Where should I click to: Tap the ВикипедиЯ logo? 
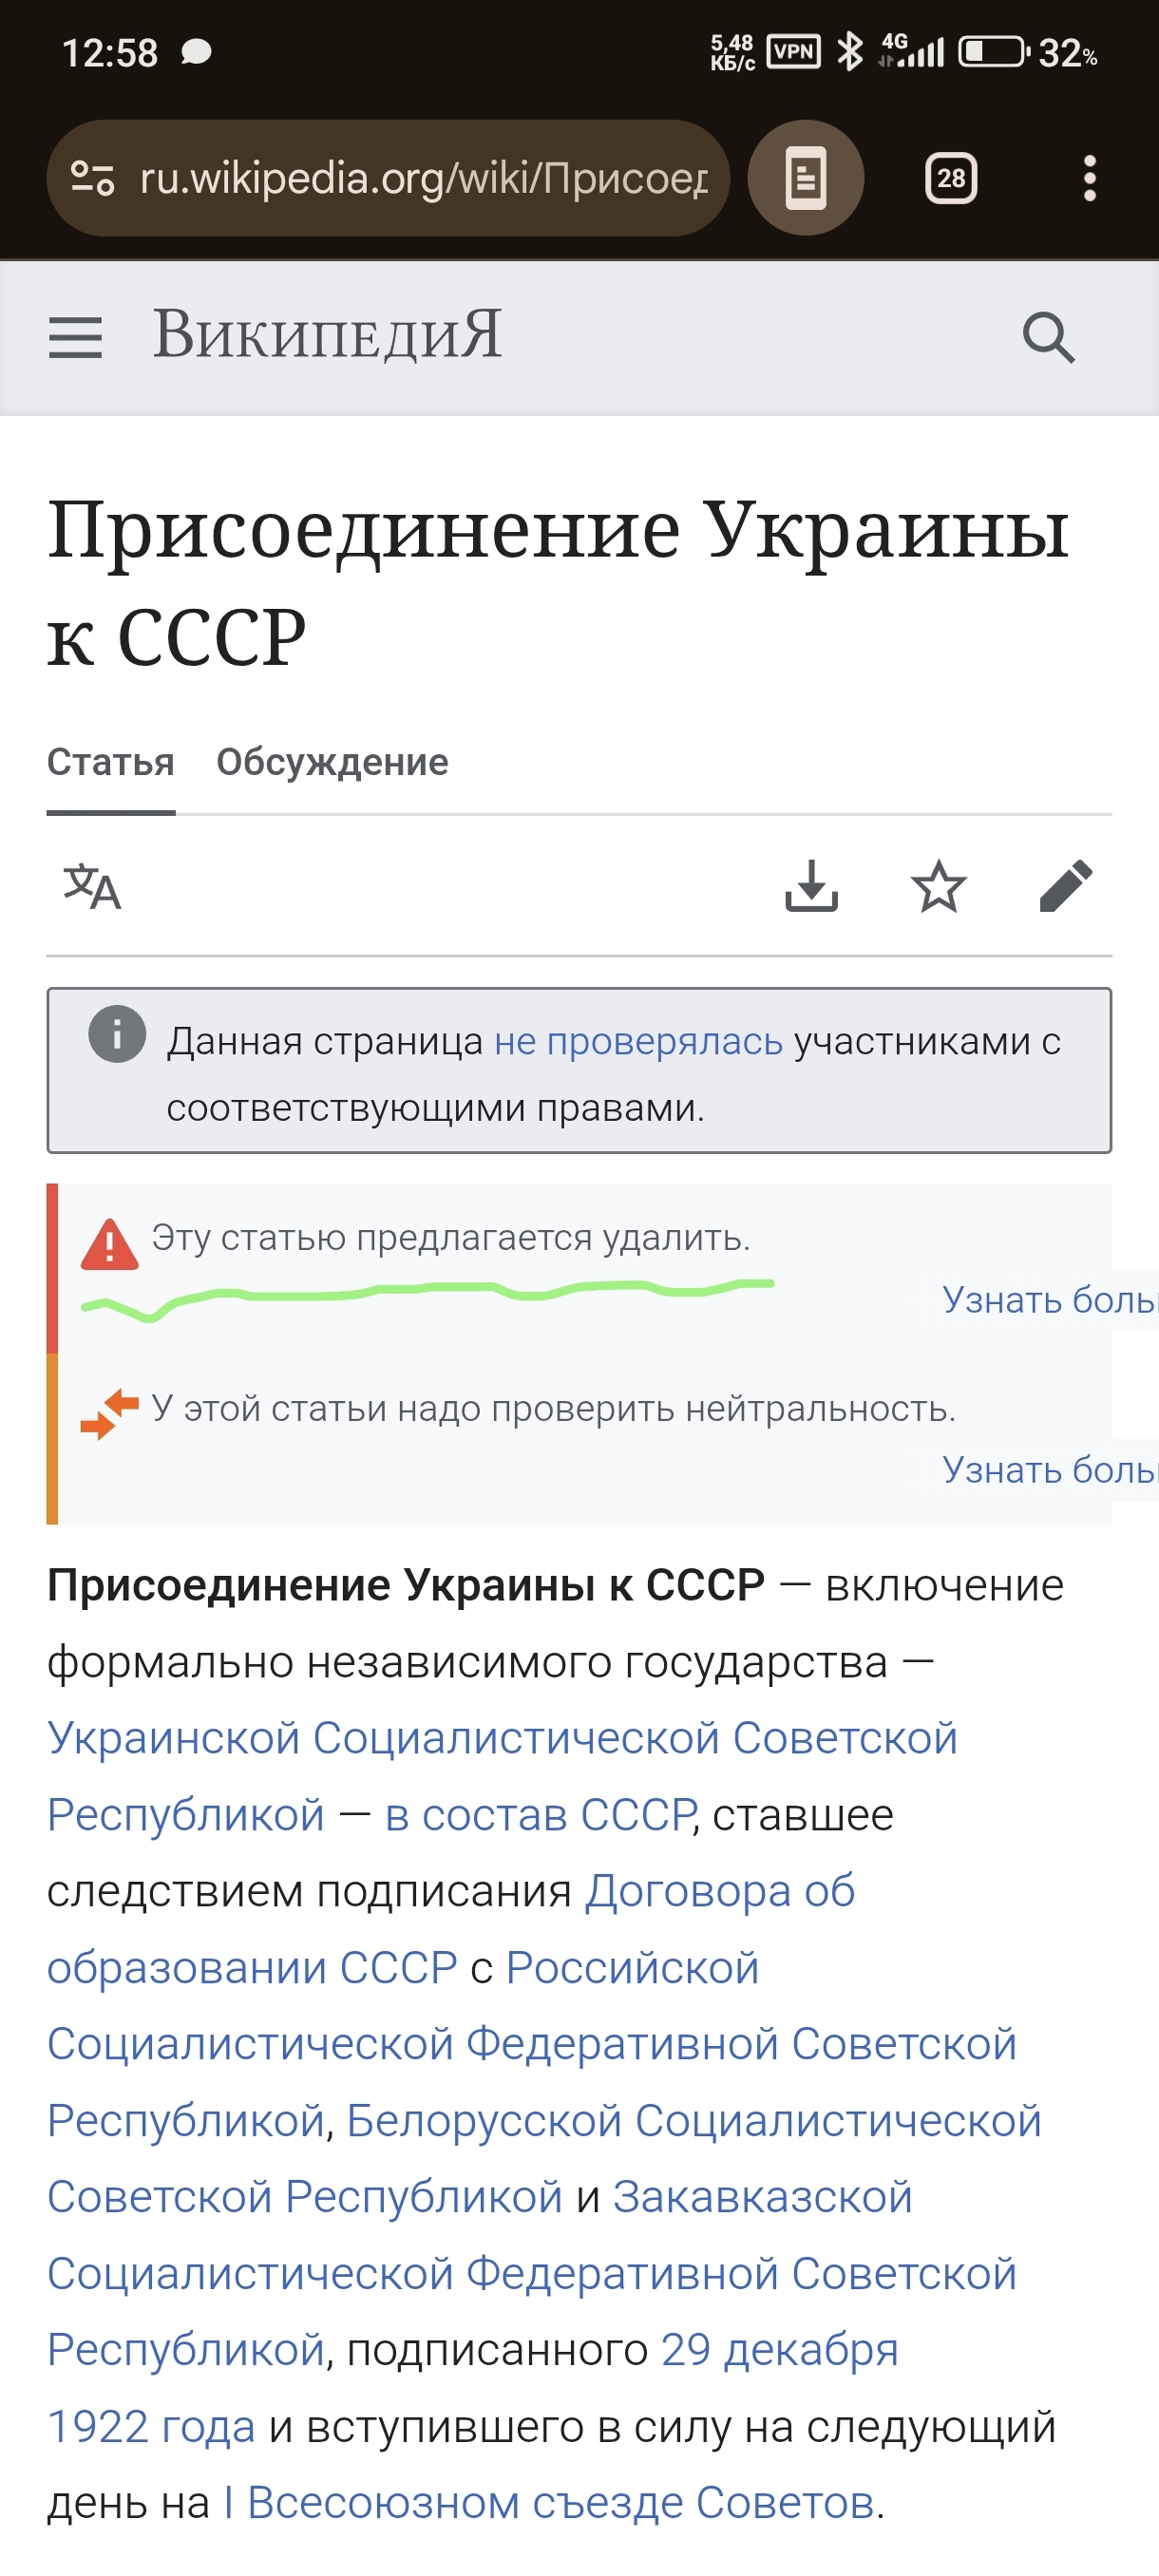[326, 335]
